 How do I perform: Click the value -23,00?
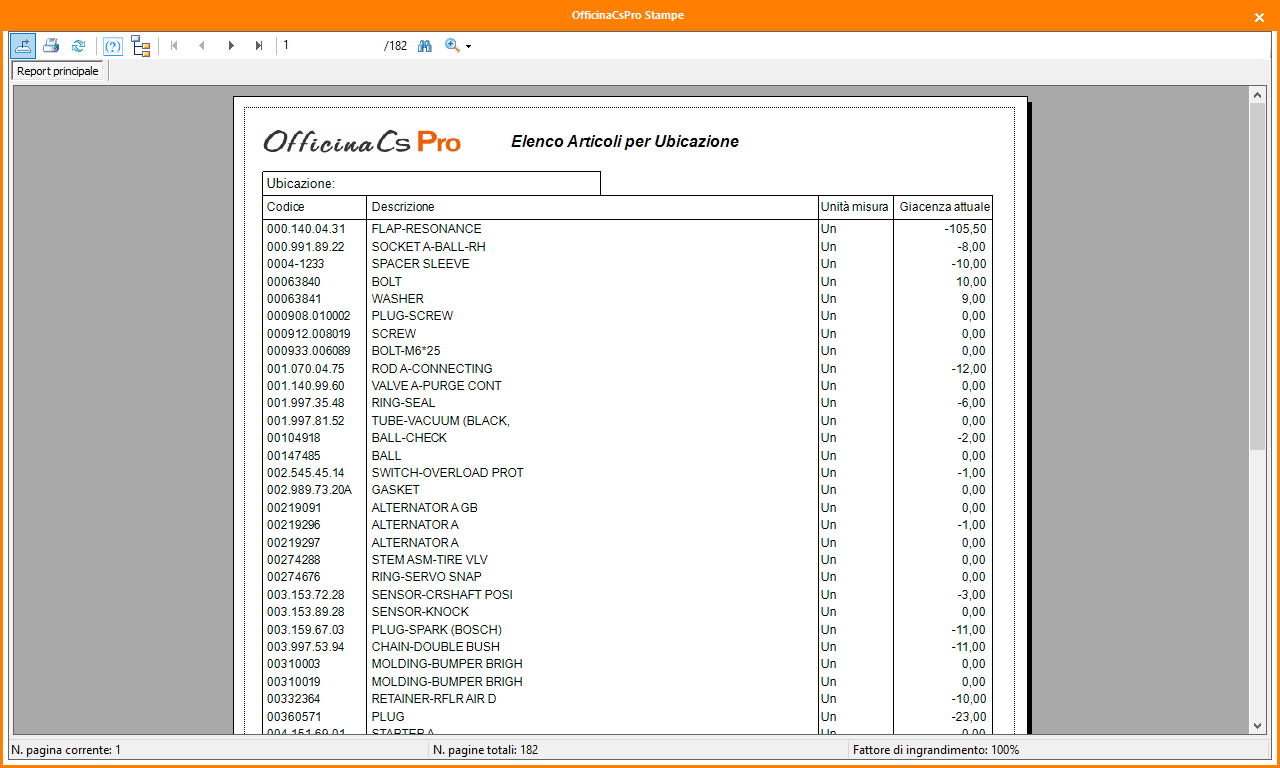[968, 717]
